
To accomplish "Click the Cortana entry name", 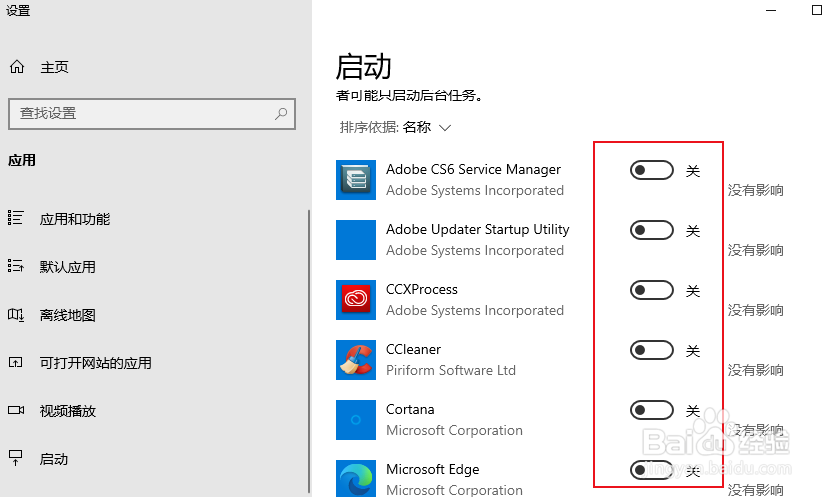I will [410, 409].
